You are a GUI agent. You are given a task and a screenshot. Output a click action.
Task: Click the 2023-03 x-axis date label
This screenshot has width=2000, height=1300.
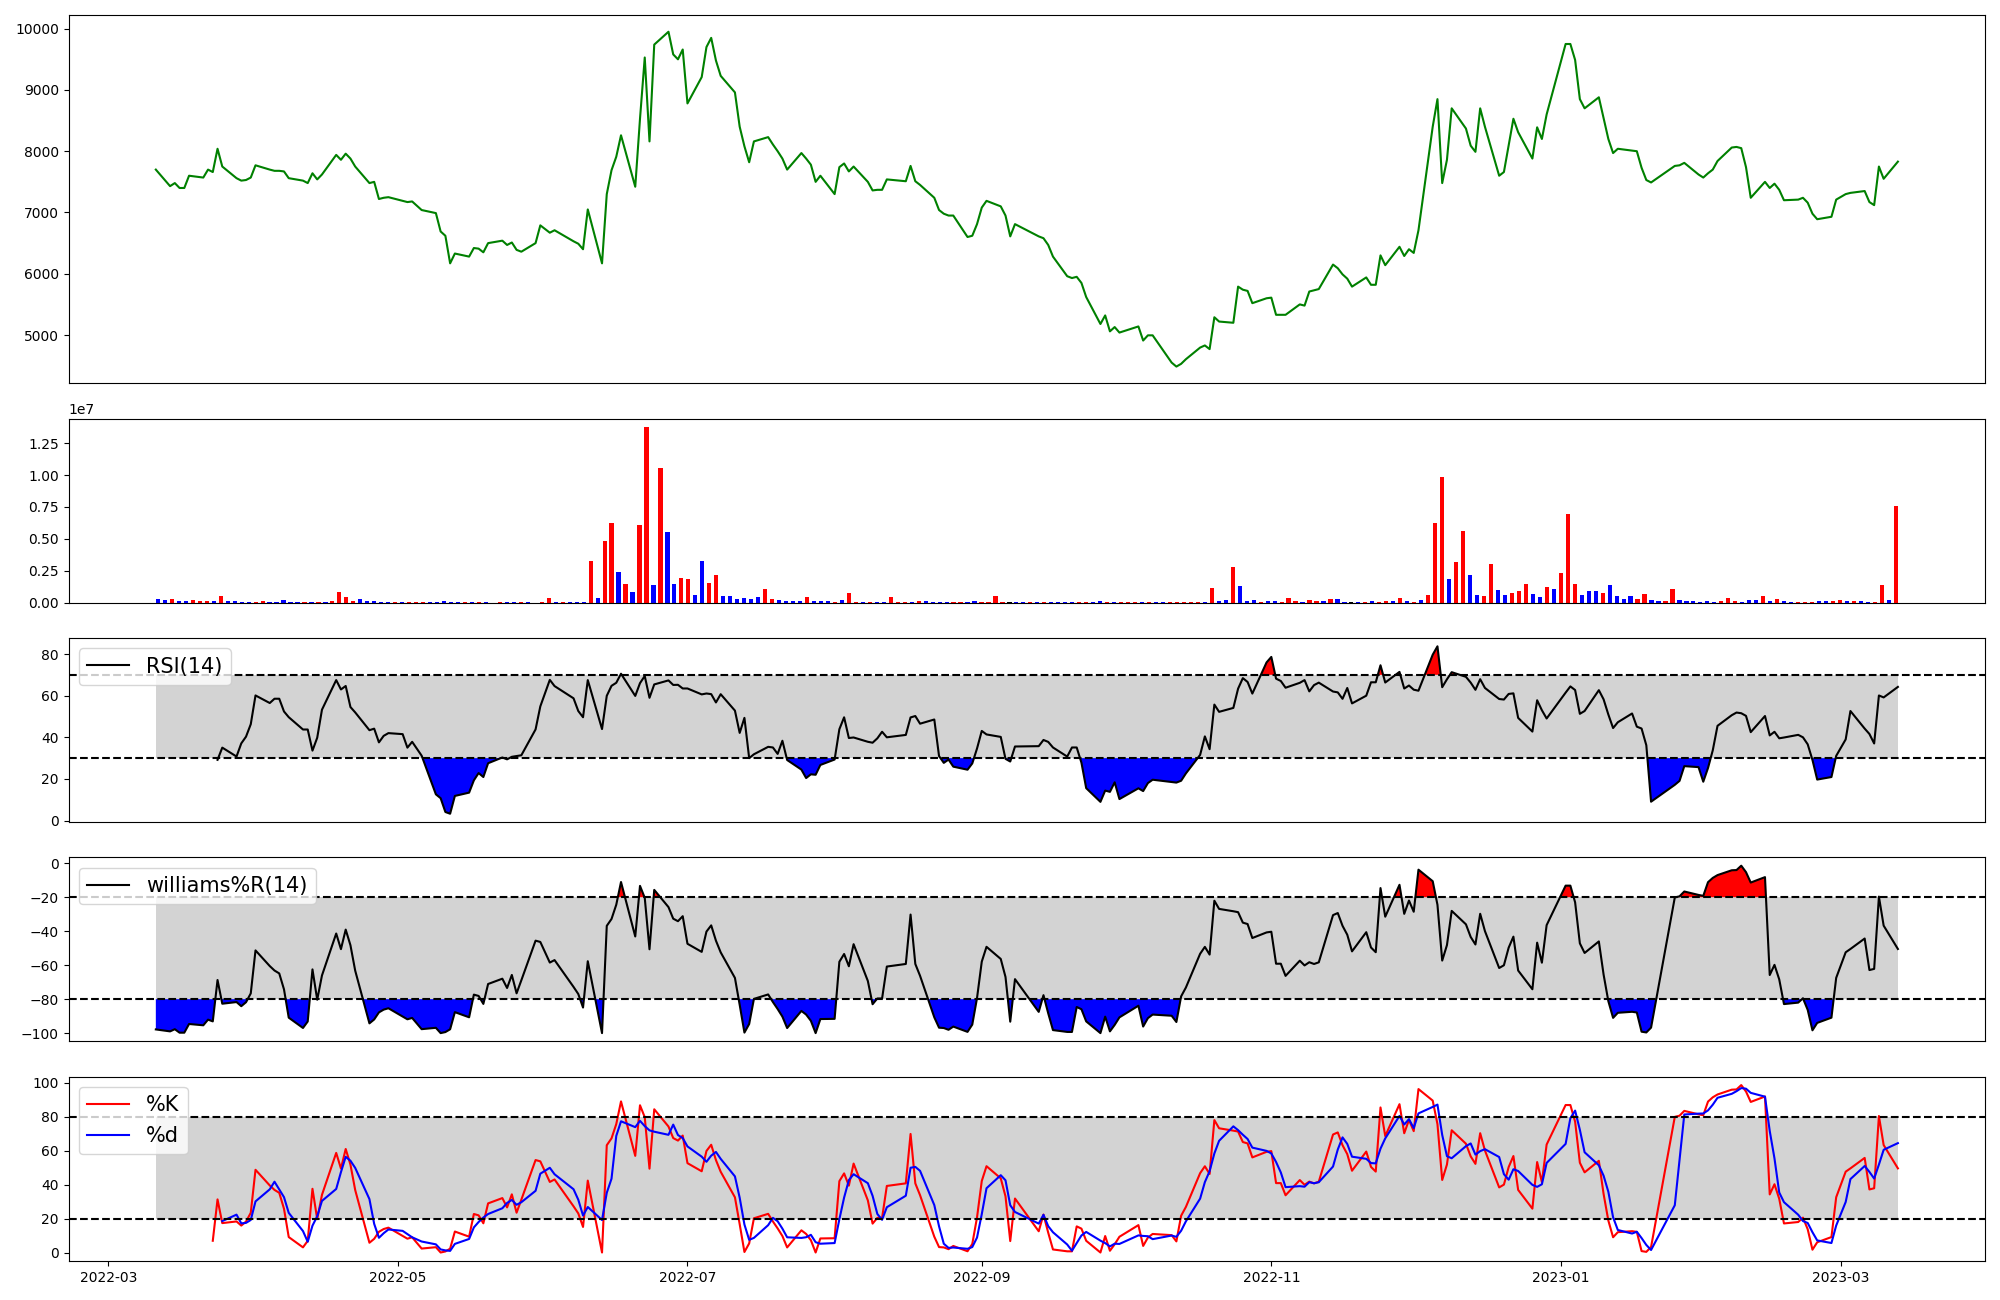[x=1840, y=1276]
